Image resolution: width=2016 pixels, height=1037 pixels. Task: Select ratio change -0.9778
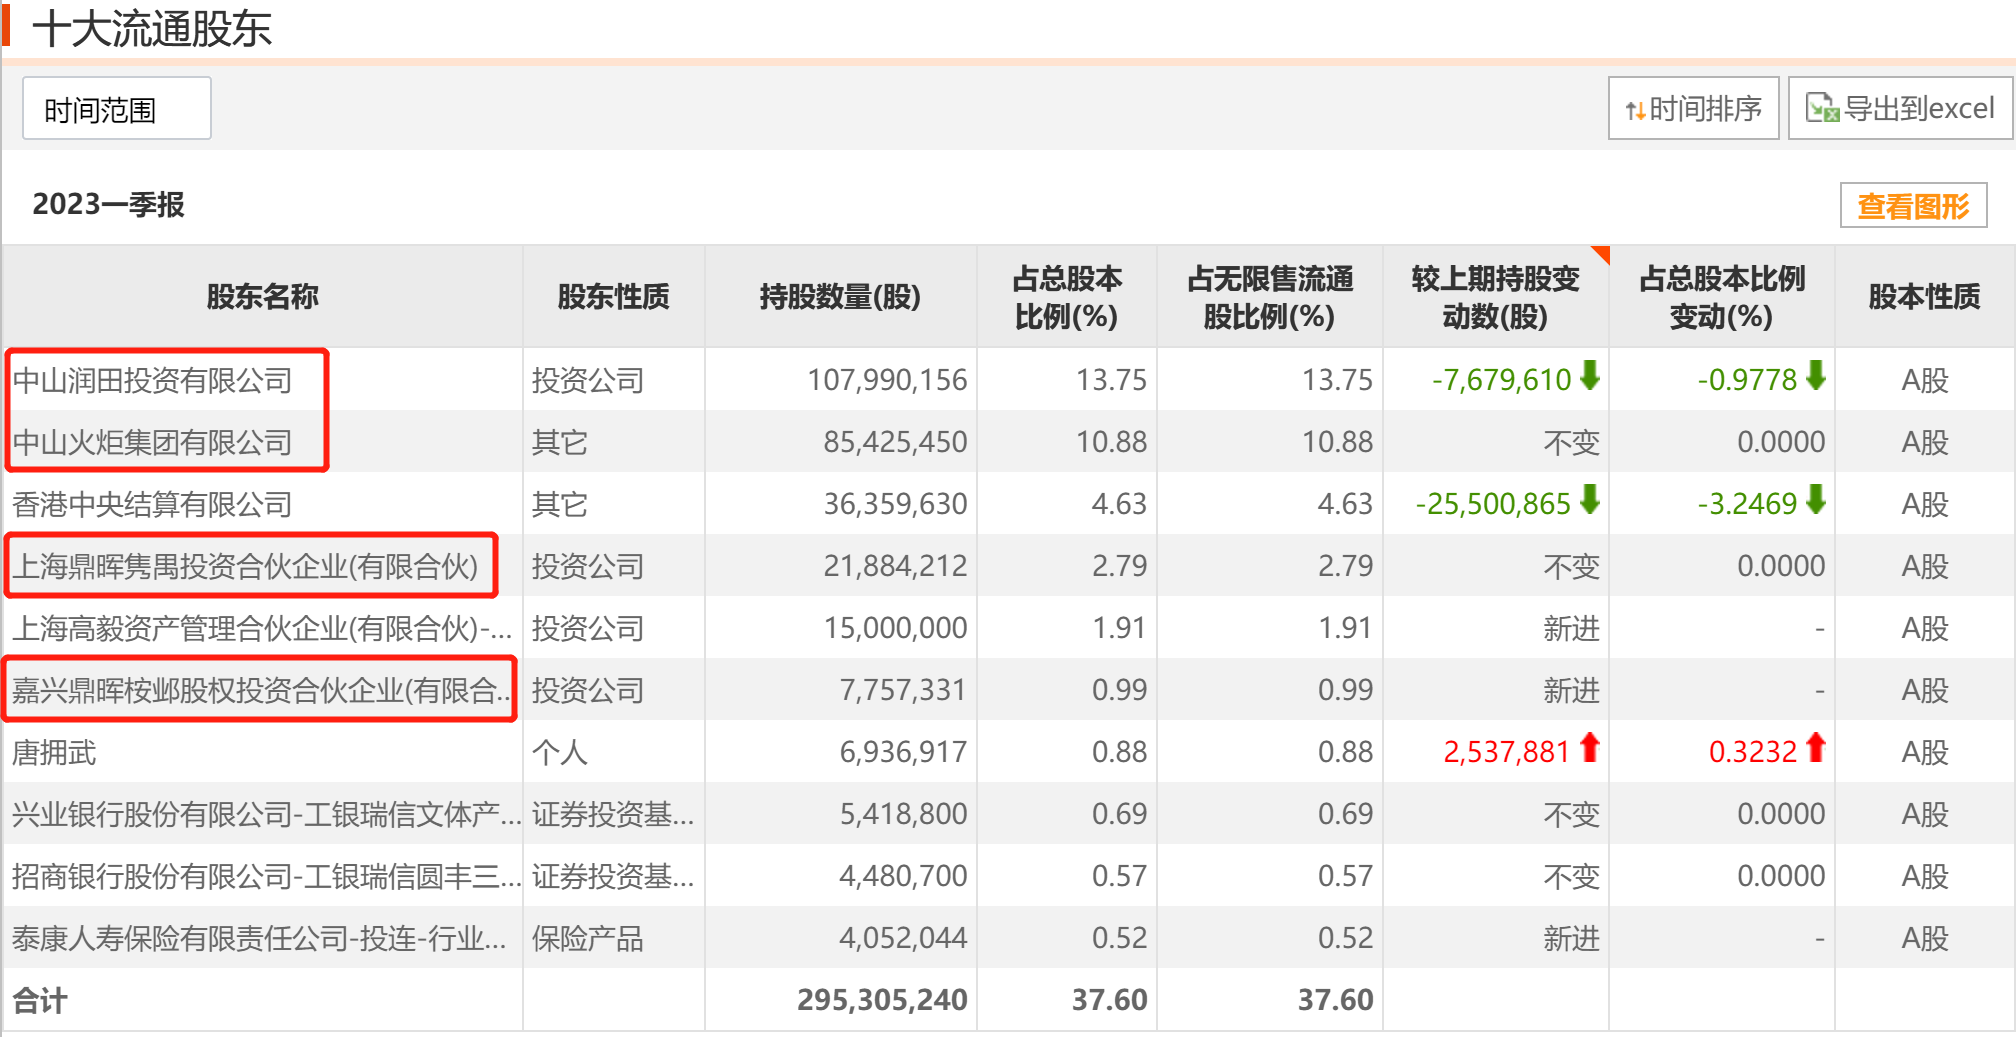(1747, 380)
